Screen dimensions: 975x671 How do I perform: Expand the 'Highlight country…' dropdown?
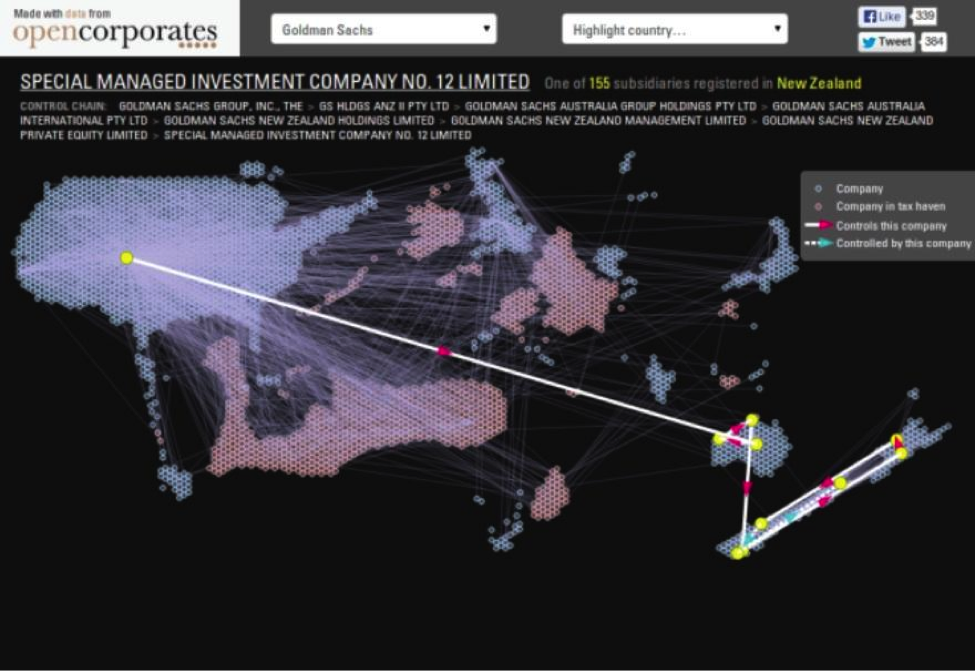675,30
